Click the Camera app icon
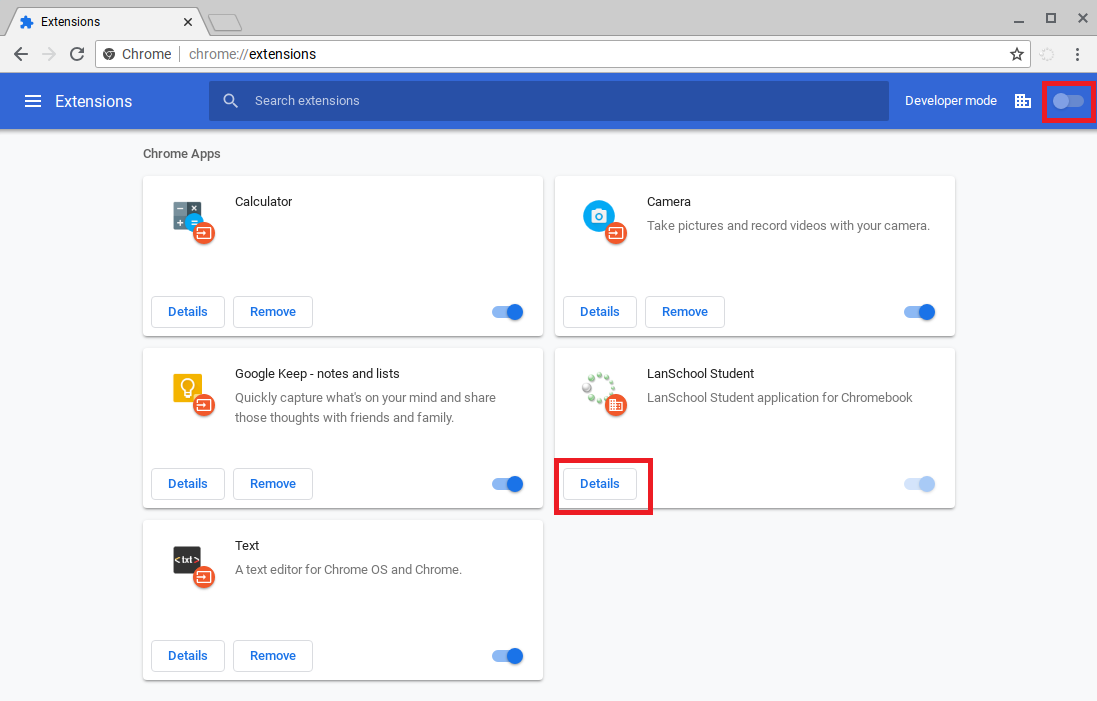The image size is (1097, 701). 604,222
